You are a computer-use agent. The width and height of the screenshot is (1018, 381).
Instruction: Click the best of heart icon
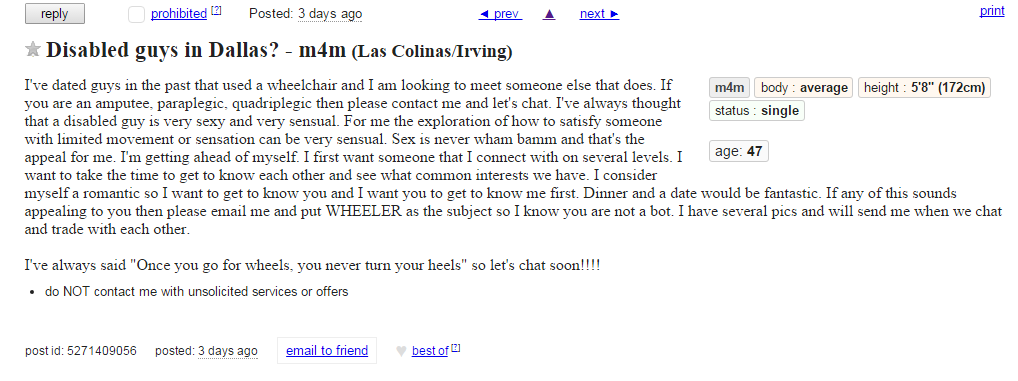tap(401, 351)
